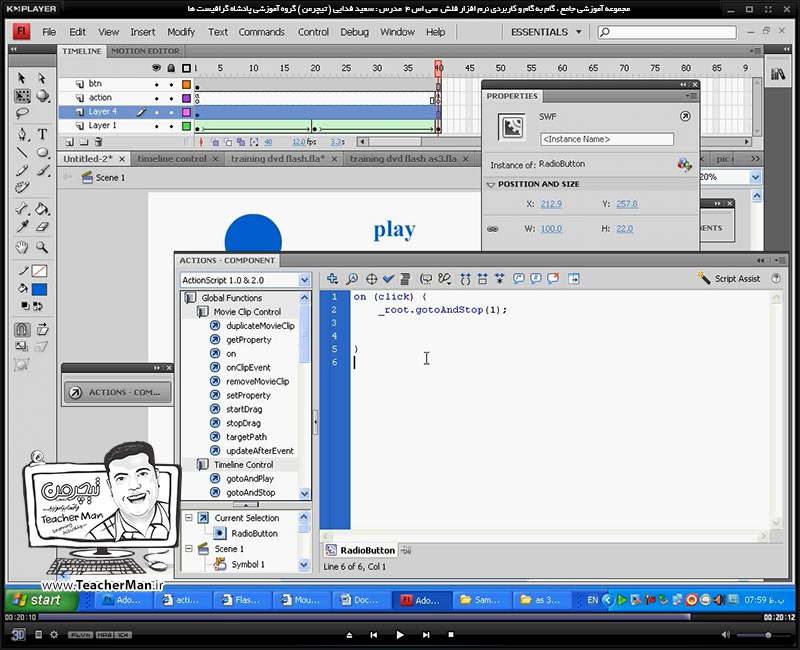The width and height of the screenshot is (800, 650).
Task: Select the Zoom magnifier tool
Action: (42, 247)
